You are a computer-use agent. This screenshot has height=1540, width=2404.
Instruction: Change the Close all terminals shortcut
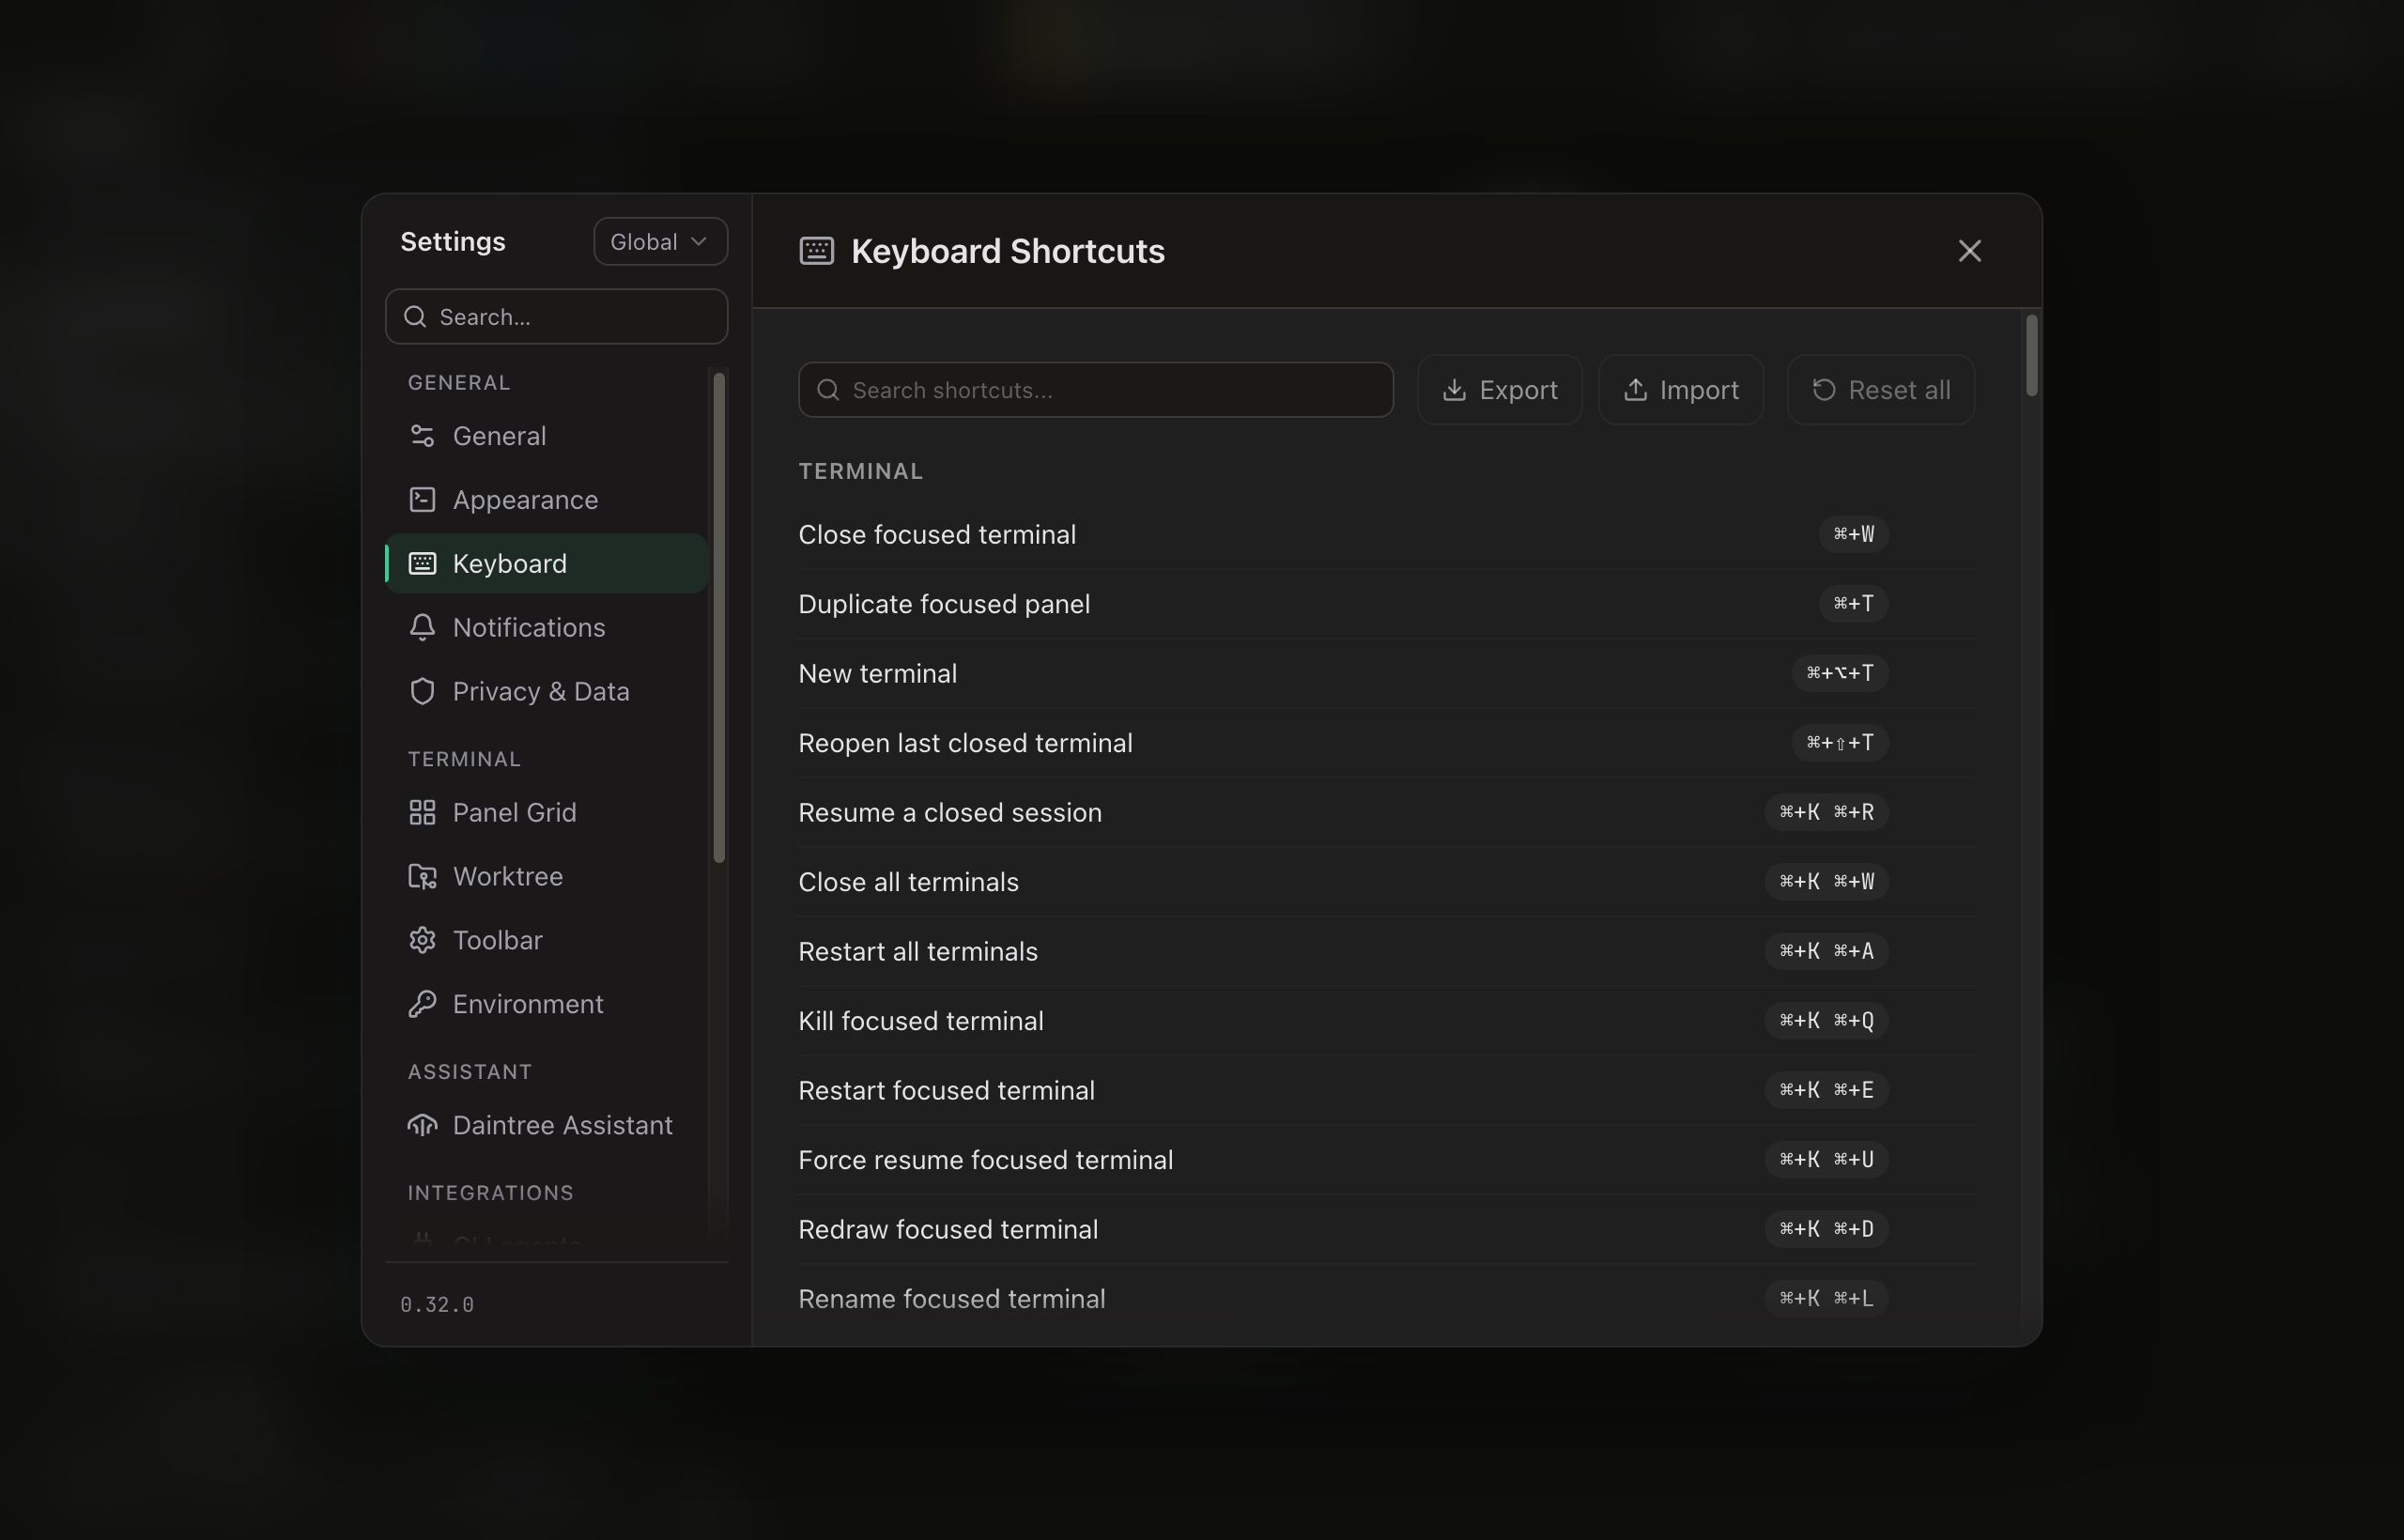click(1826, 882)
